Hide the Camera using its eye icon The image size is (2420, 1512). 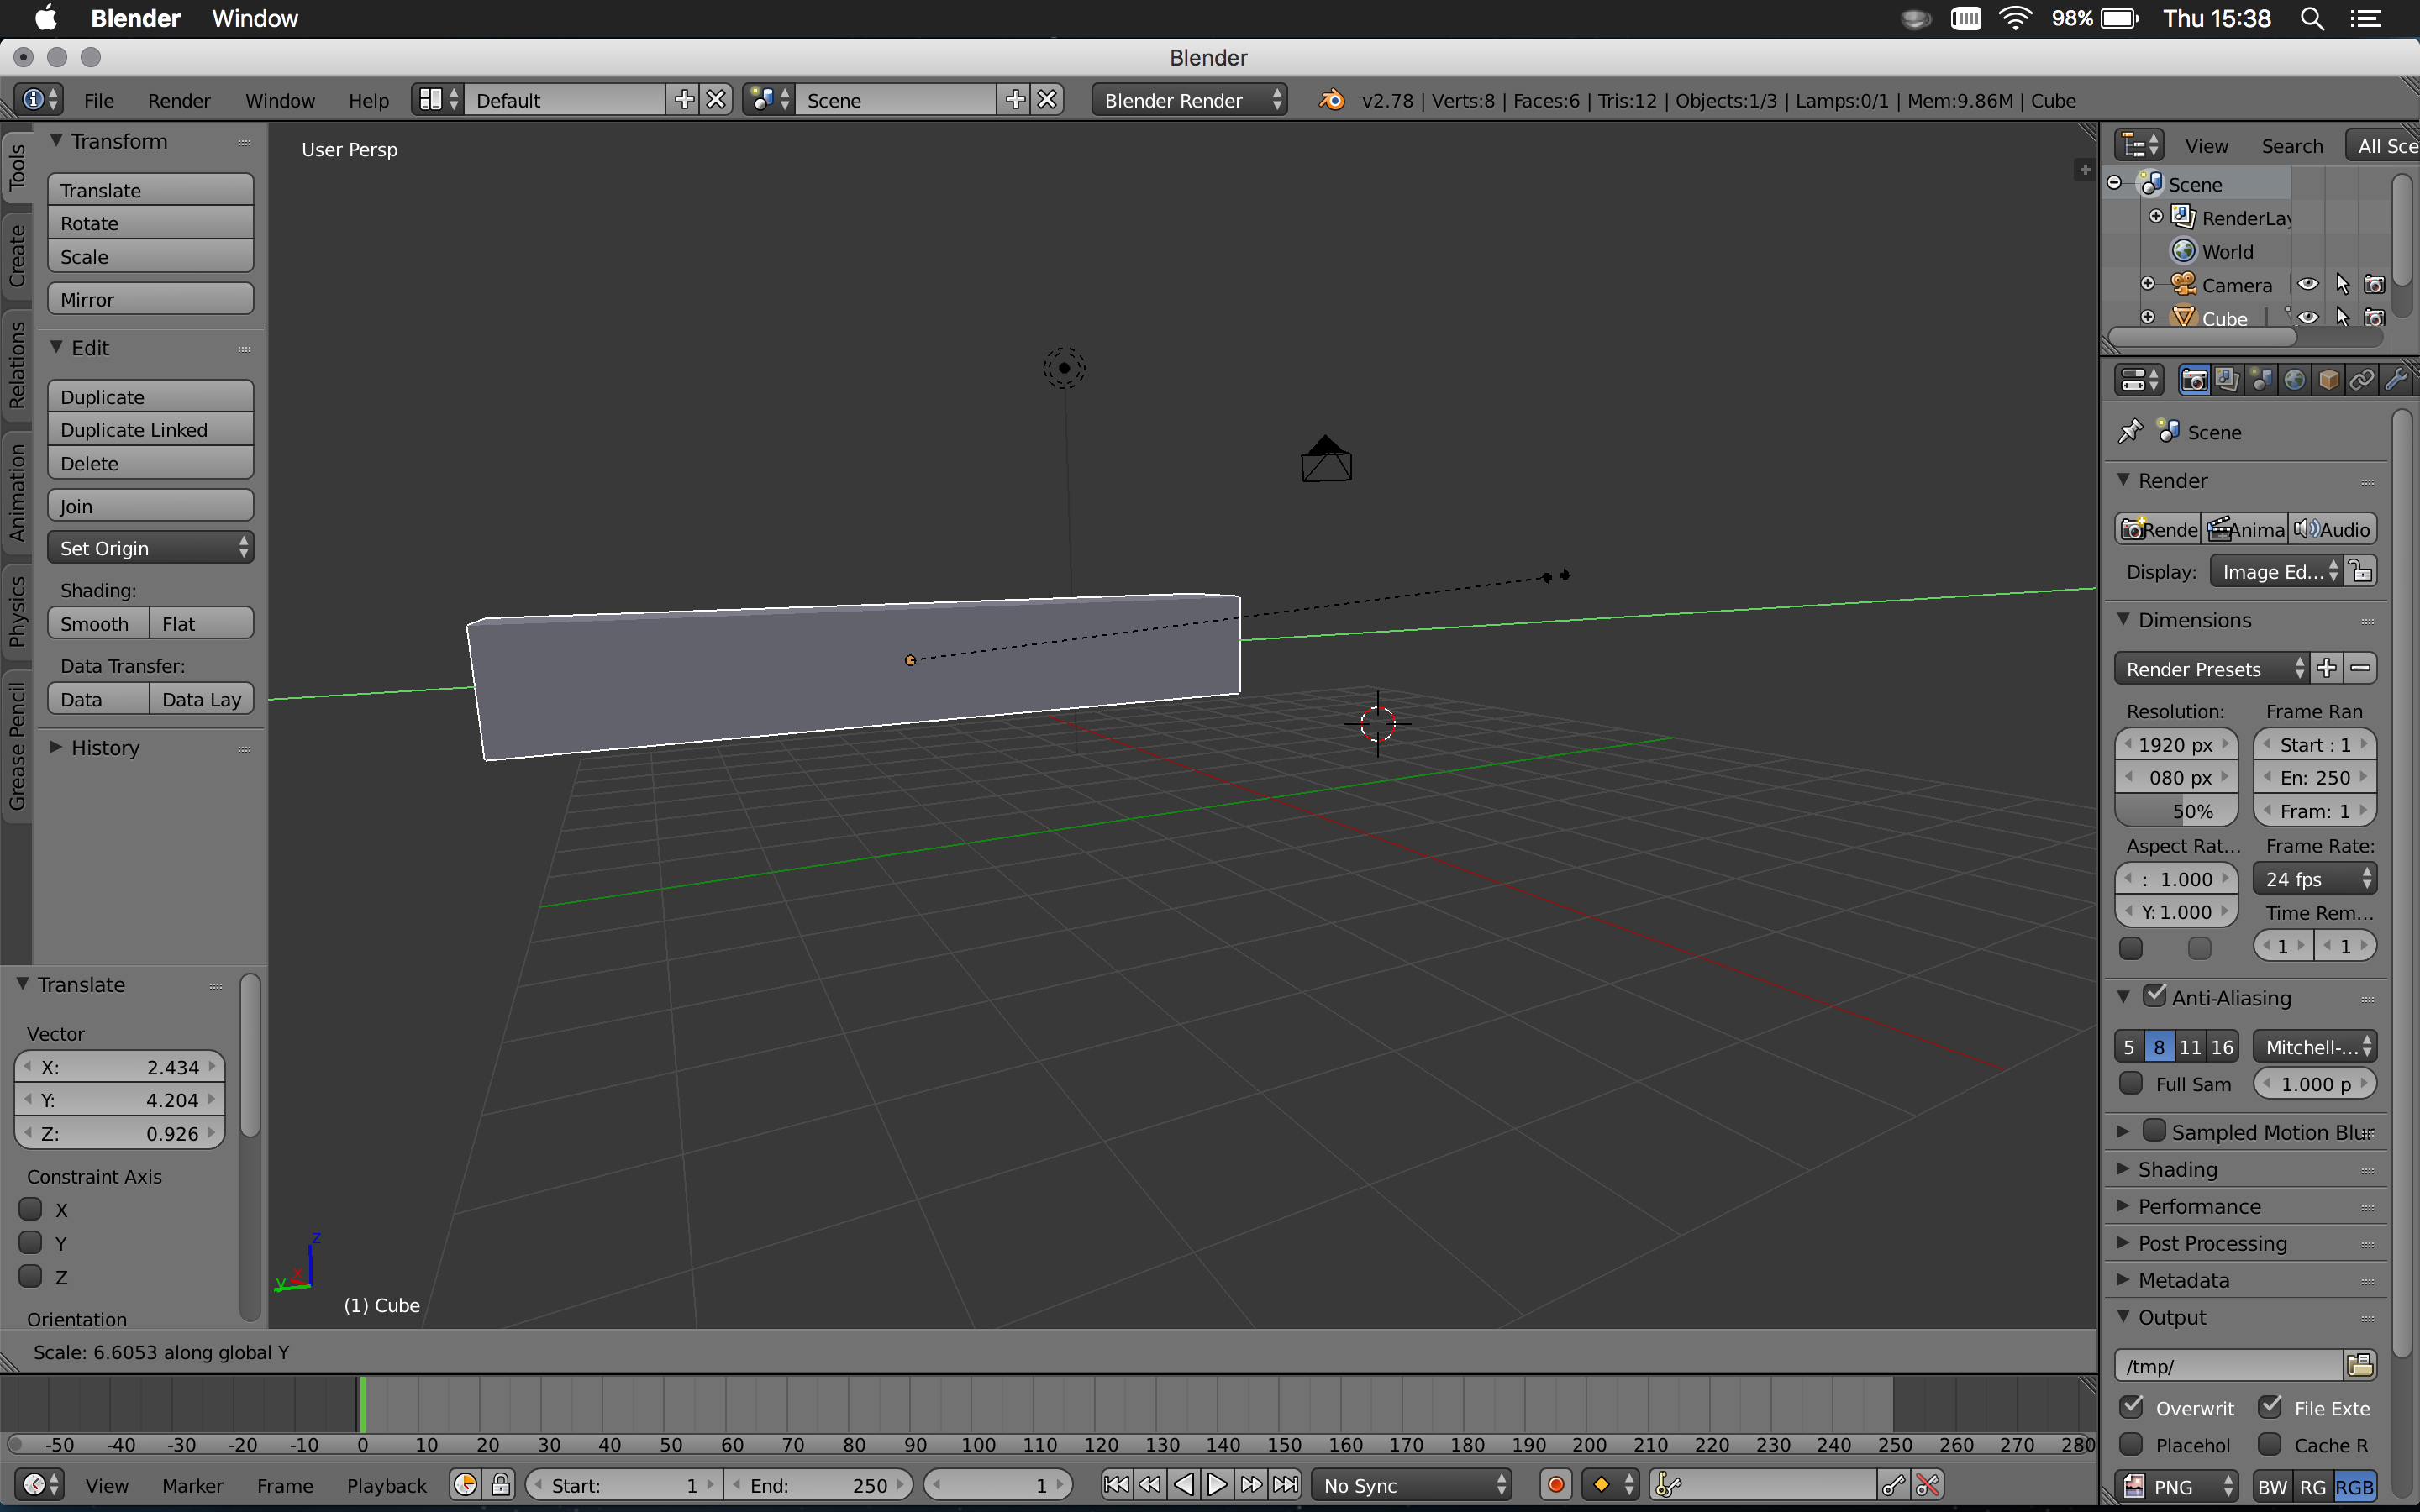click(x=2308, y=285)
